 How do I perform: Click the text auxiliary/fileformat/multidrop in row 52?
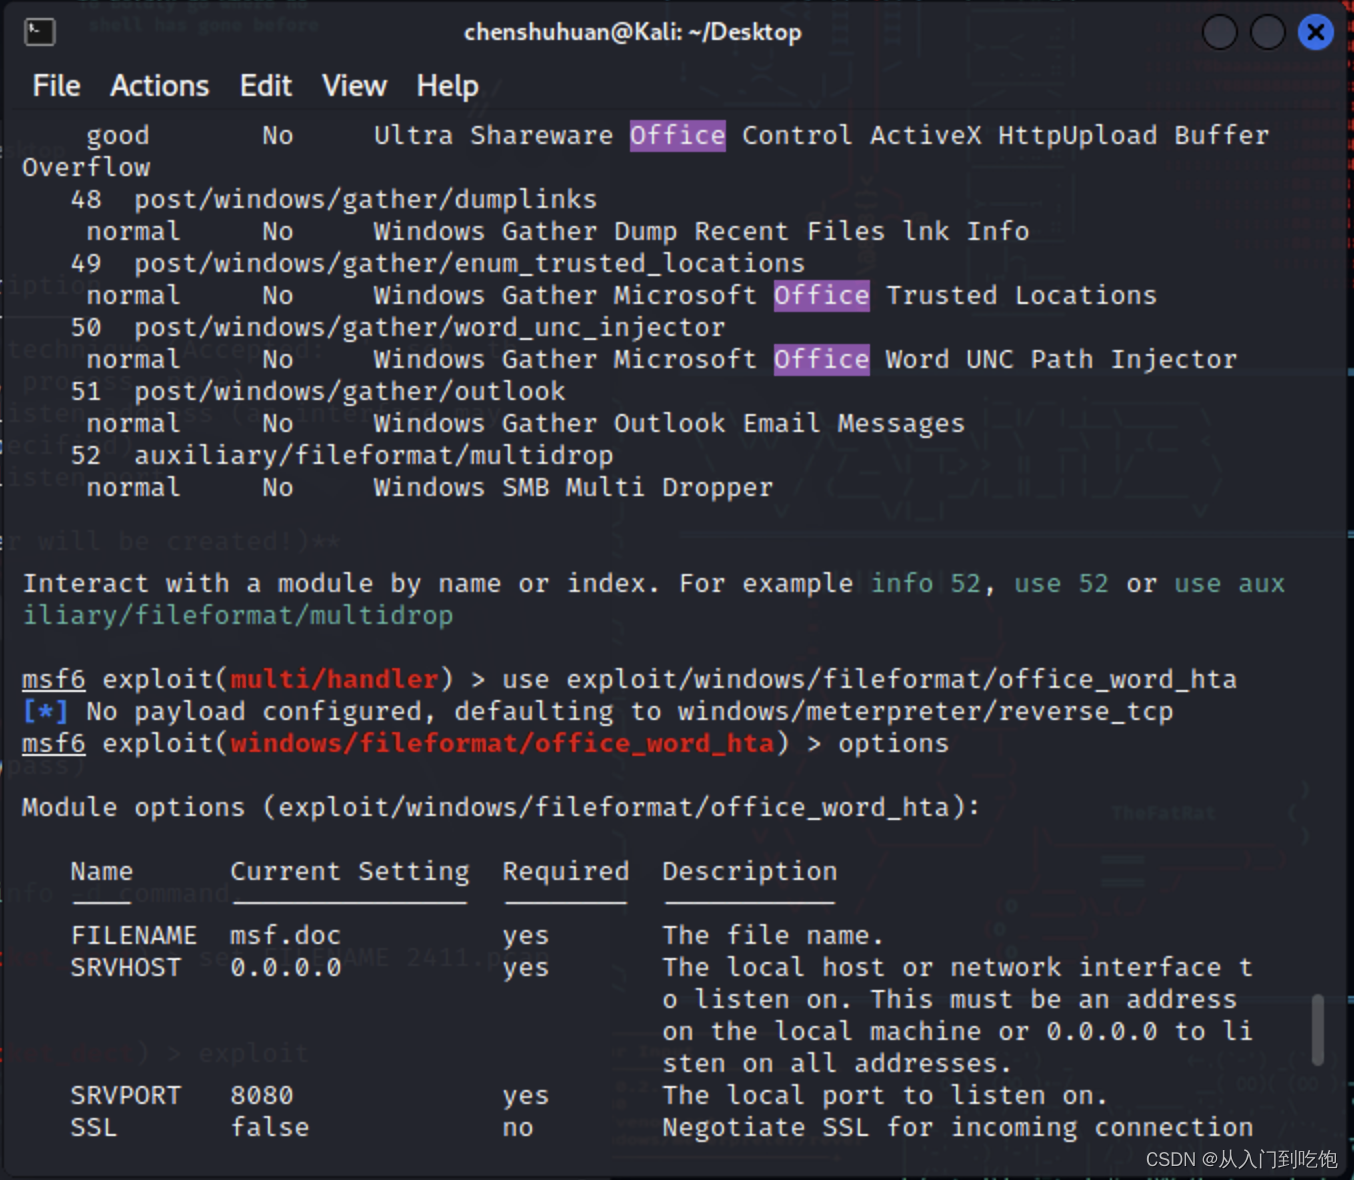click(373, 455)
